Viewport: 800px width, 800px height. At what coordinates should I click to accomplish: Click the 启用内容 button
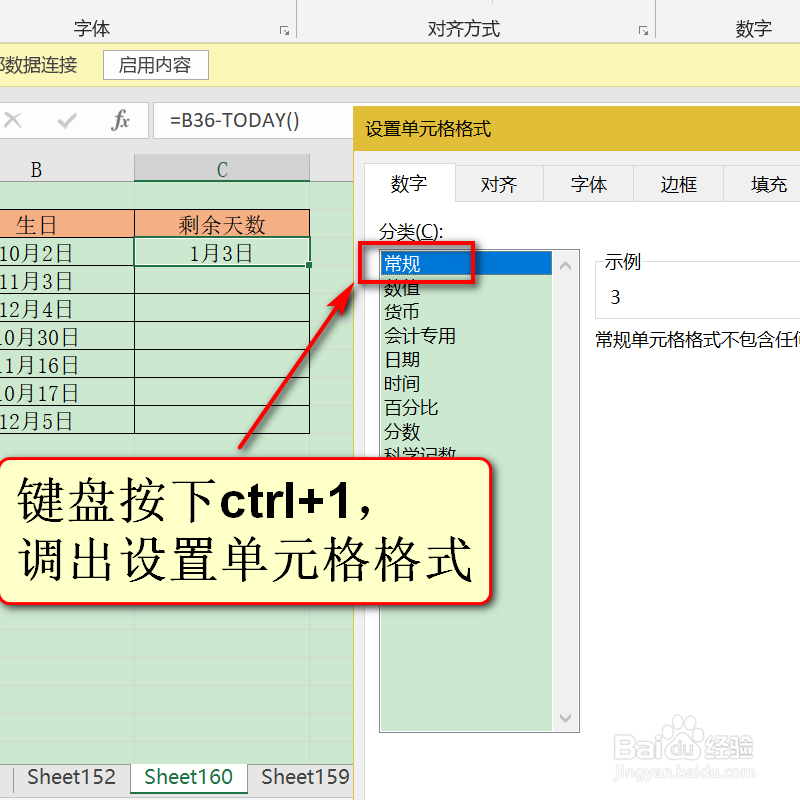click(x=155, y=64)
